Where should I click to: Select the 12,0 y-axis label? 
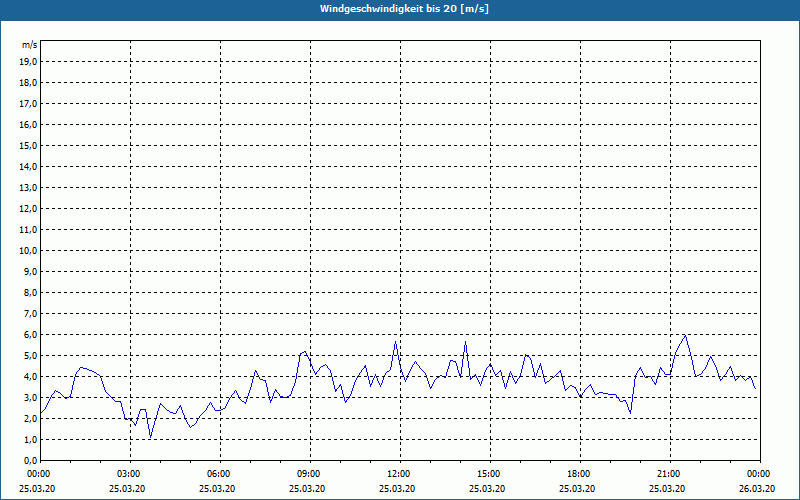click(29, 209)
